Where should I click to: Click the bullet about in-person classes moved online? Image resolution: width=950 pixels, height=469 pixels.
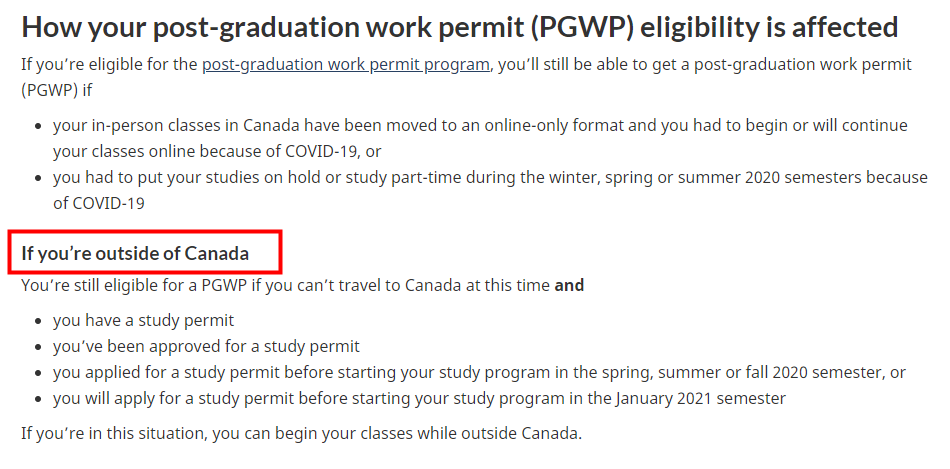tap(480, 138)
